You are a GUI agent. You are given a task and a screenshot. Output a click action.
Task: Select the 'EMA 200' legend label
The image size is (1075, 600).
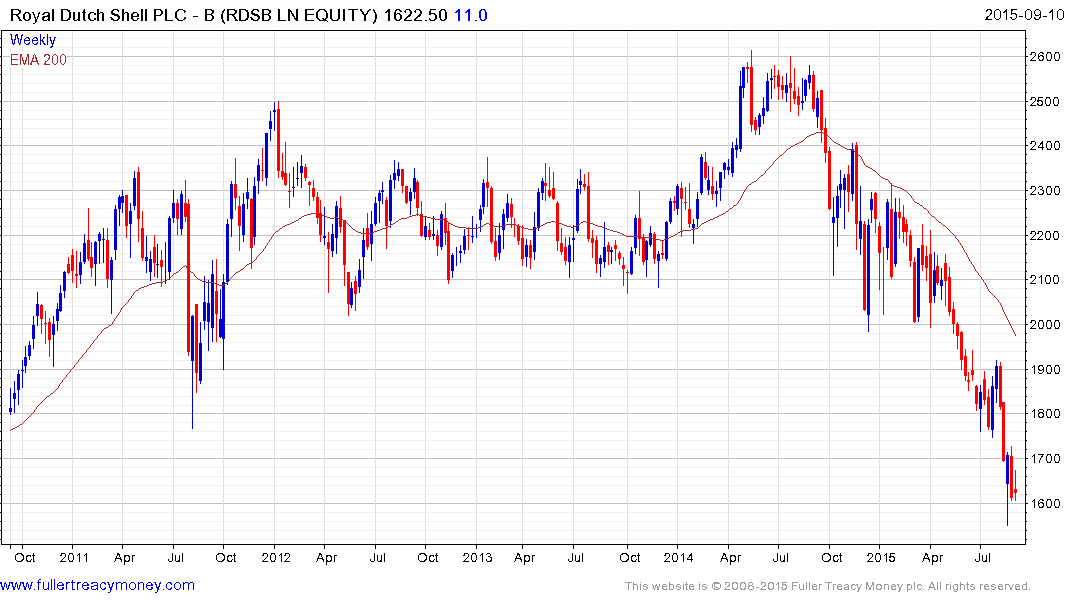[38, 60]
